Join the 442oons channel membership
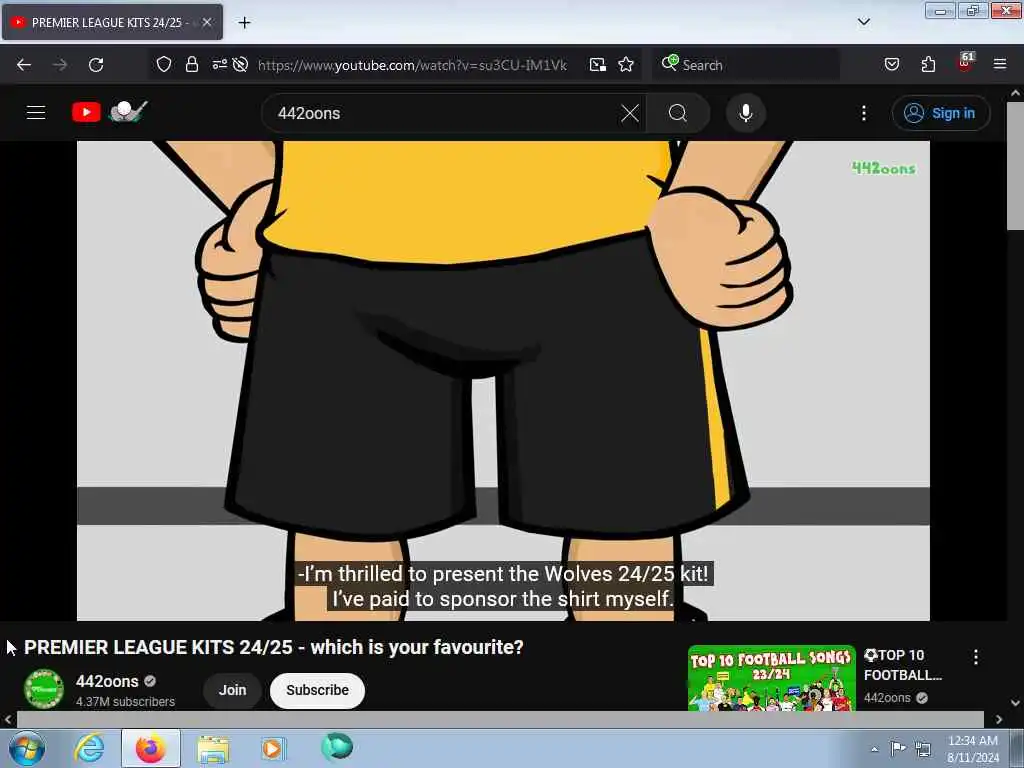Image resolution: width=1024 pixels, height=768 pixels. [x=232, y=690]
